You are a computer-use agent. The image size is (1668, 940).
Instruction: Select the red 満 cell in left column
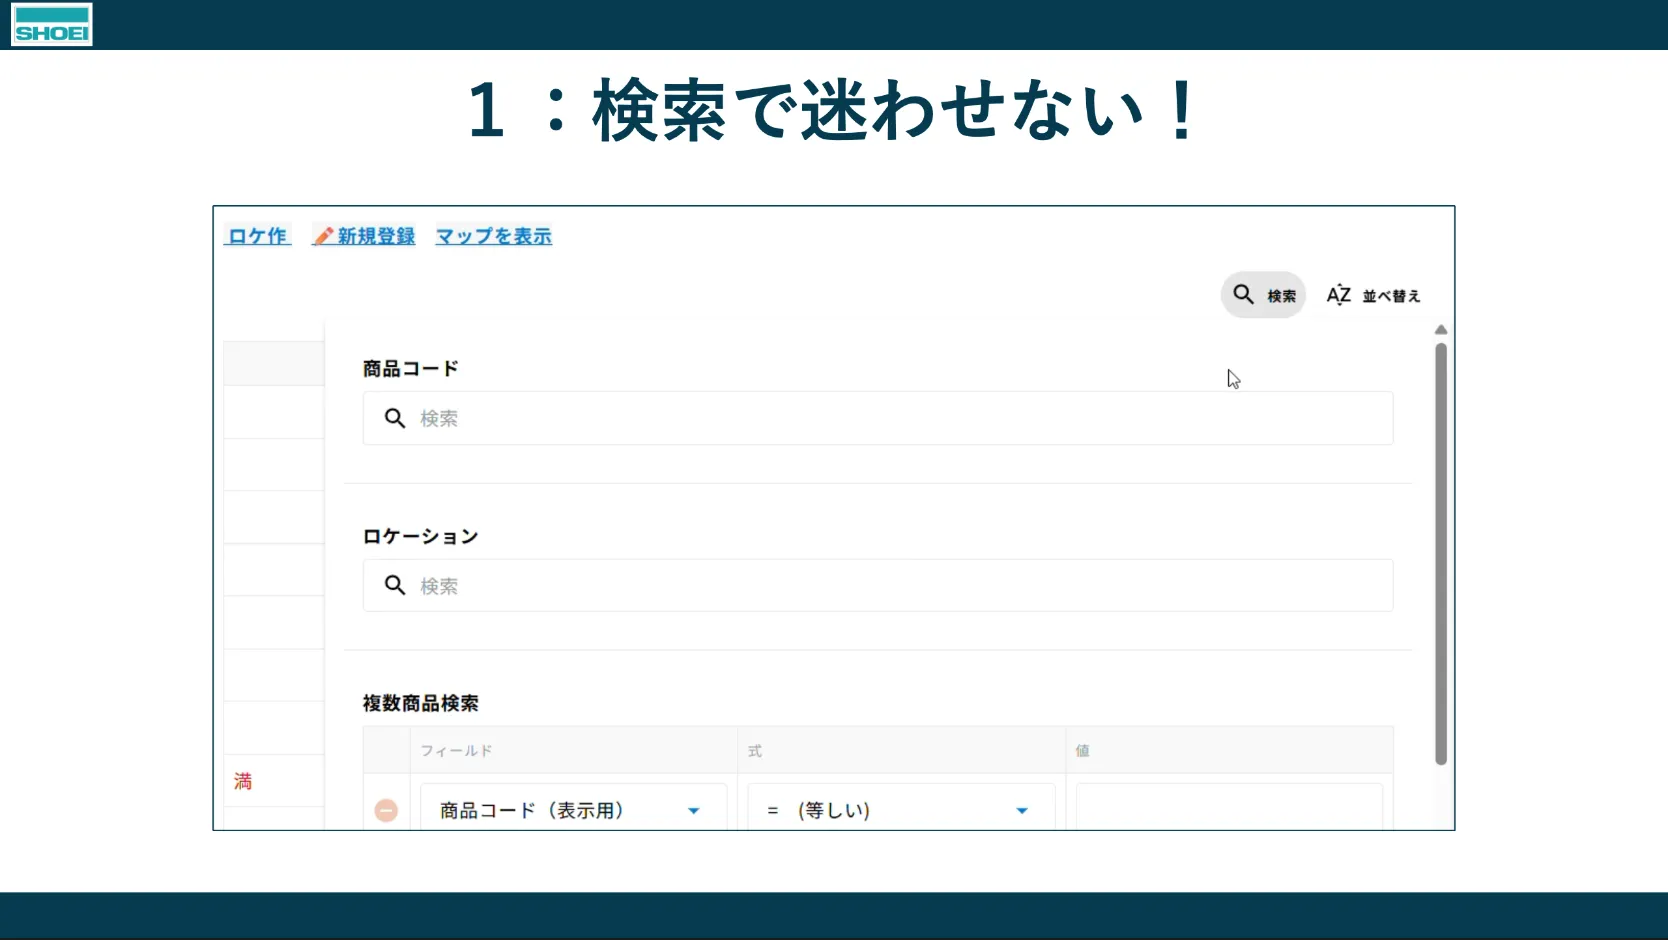click(x=243, y=781)
